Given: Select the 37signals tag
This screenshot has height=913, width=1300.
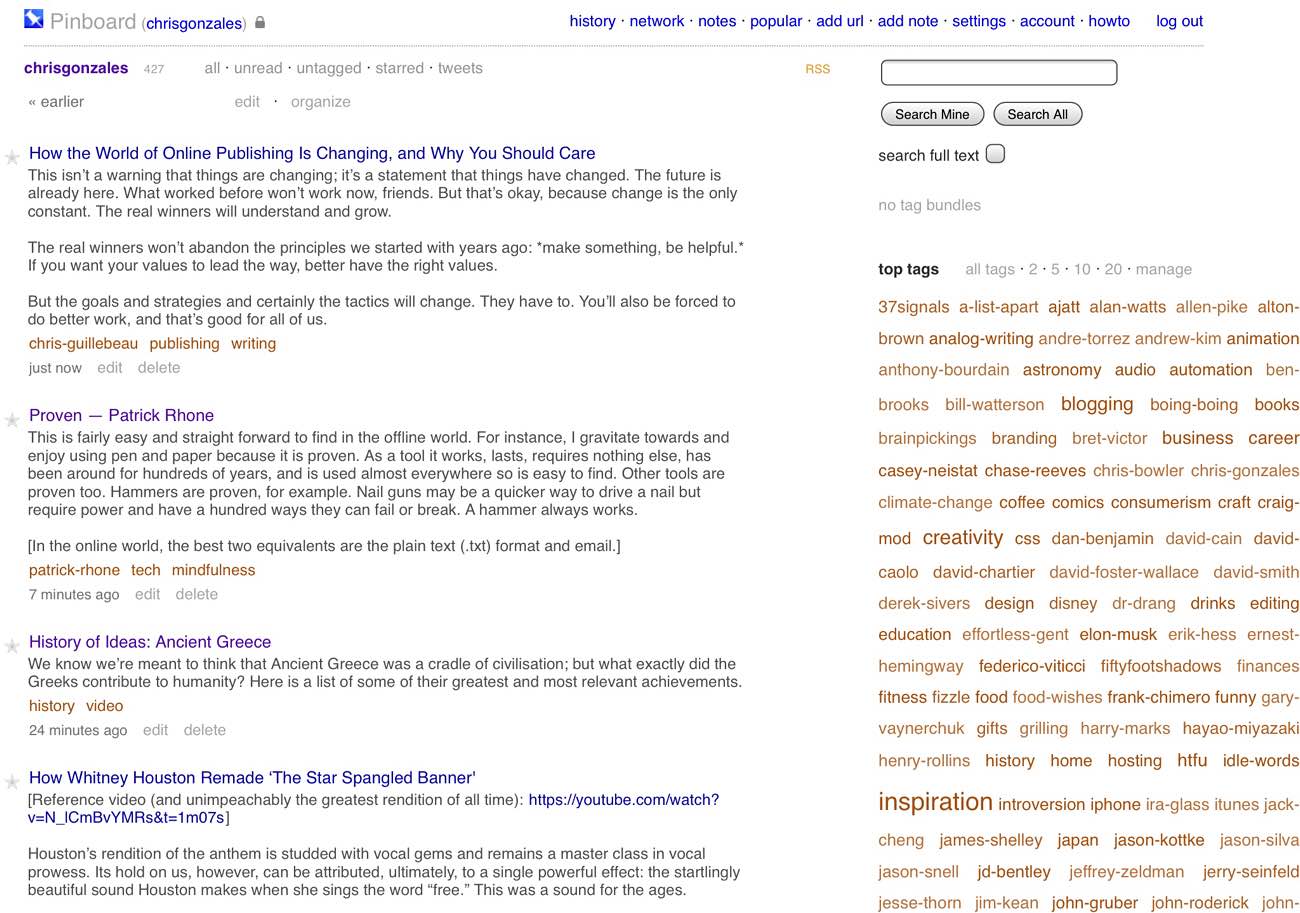Looking at the screenshot, I should point(914,307).
